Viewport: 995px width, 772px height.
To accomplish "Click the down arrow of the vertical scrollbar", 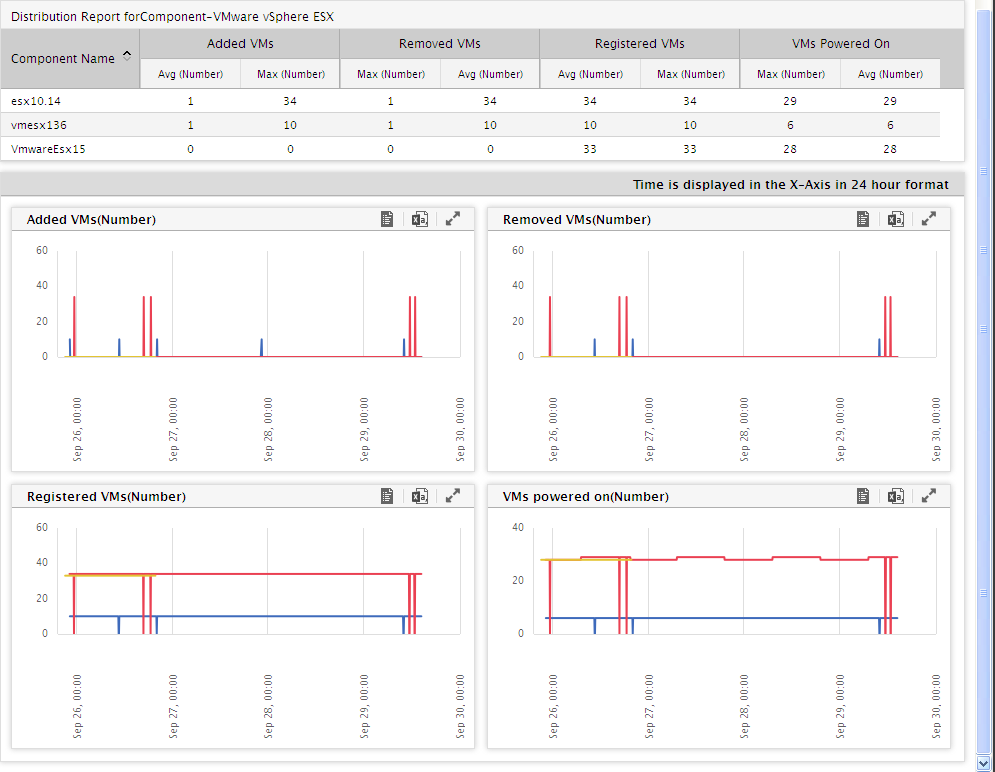I will [x=984, y=763].
